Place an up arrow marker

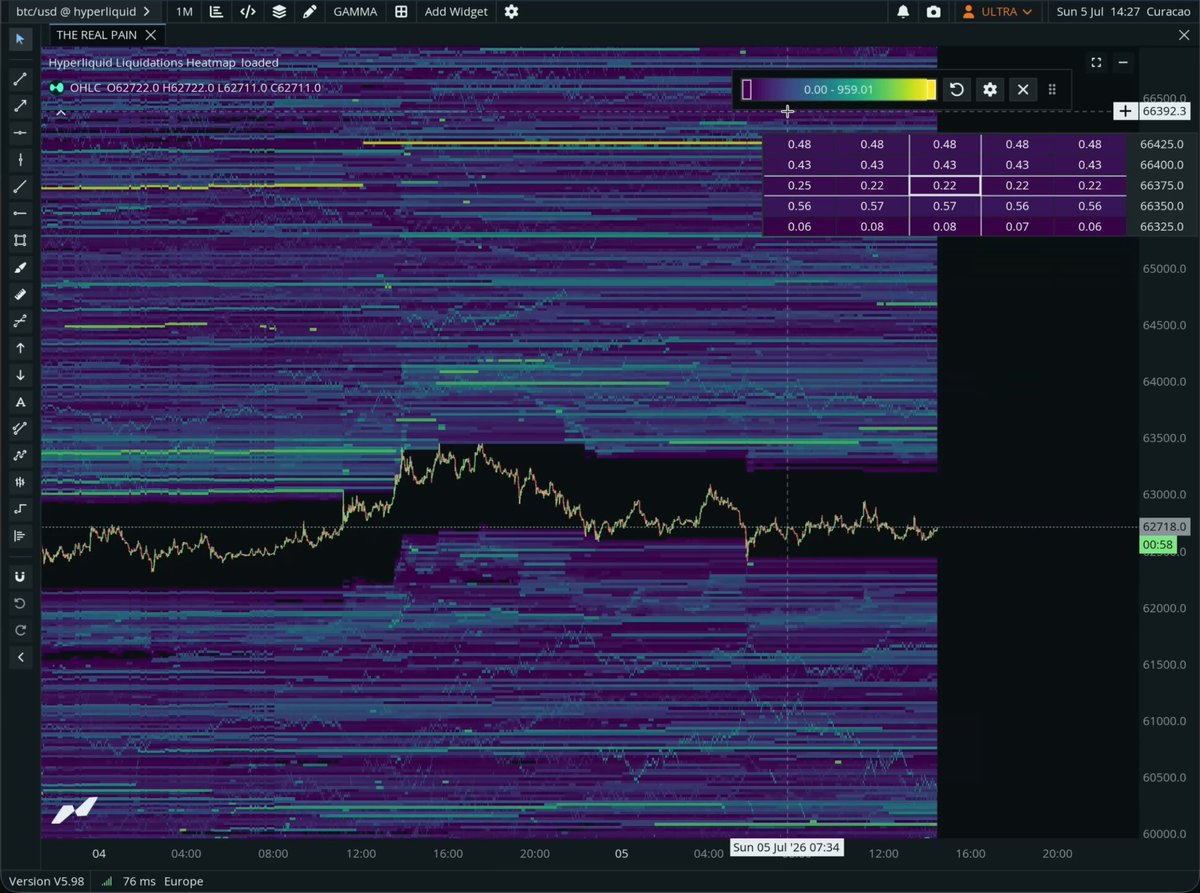pos(20,348)
